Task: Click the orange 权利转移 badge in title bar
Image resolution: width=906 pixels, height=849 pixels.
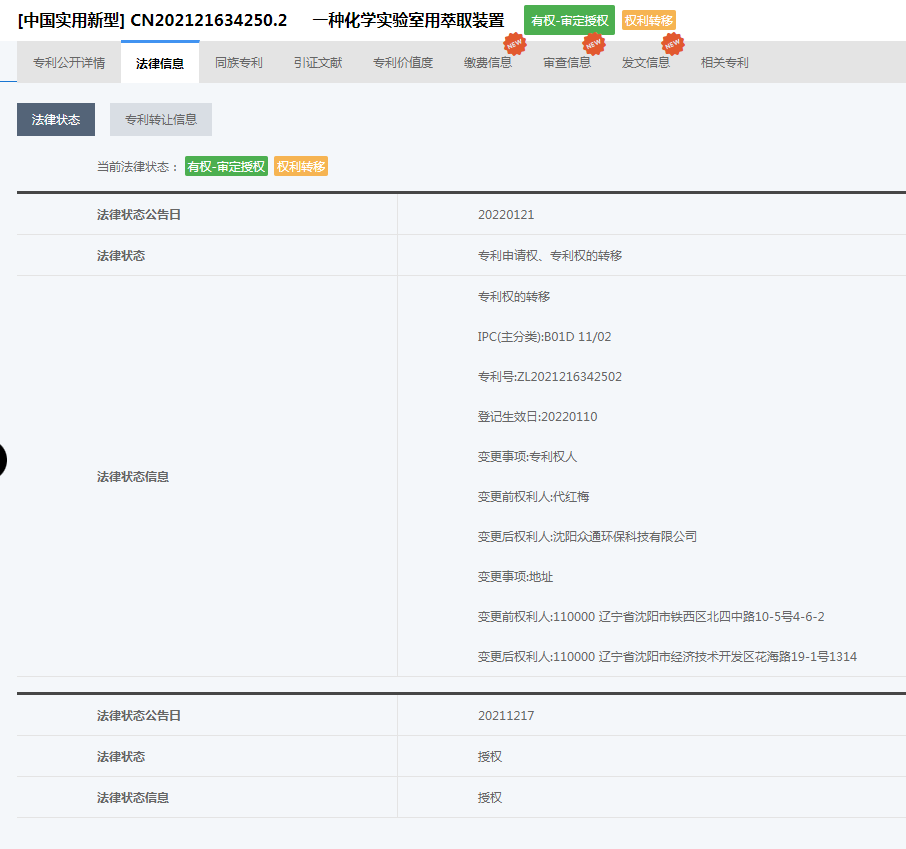Action: [648, 20]
